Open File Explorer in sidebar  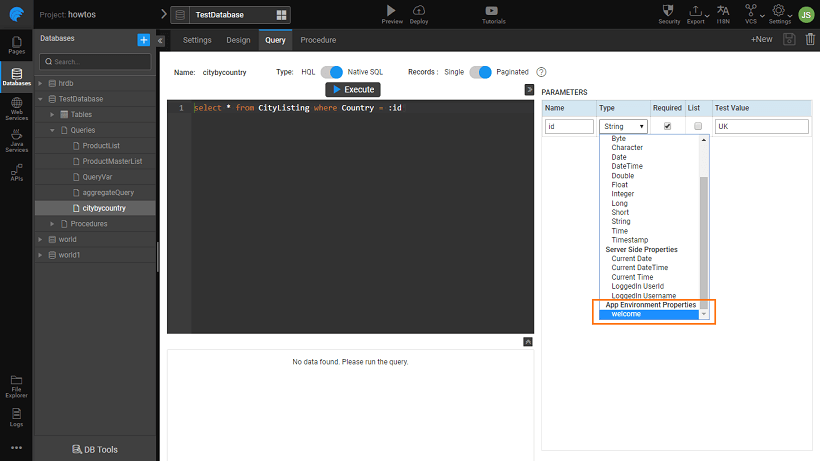pyautogui.click(x=17, y=382)
